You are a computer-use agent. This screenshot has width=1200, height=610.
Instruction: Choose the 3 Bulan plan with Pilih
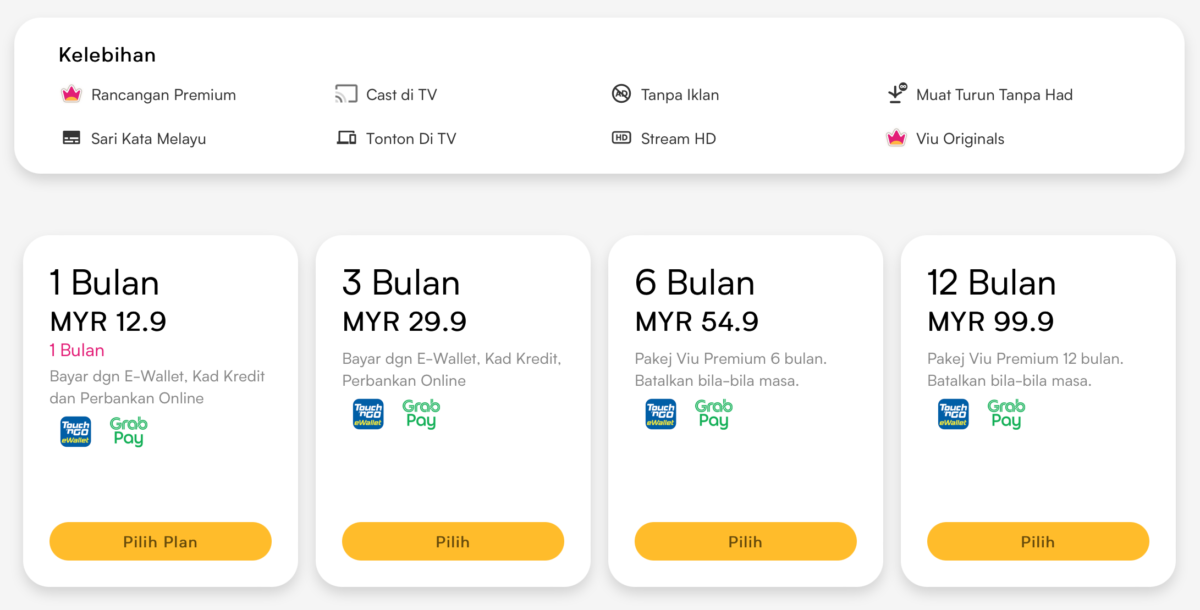(x=452, y=541)
